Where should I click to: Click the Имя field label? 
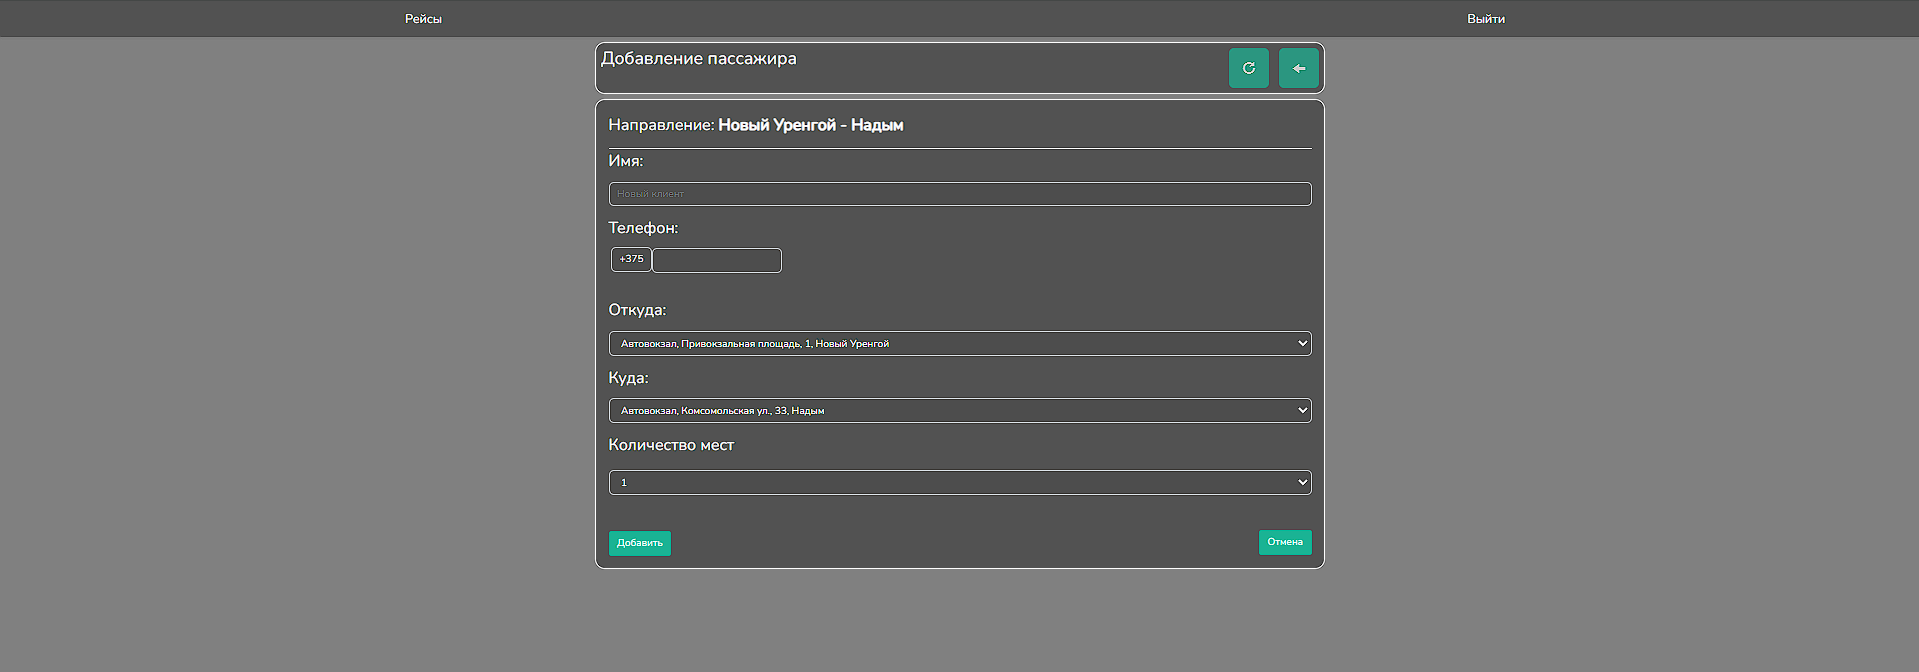(x=625, y=161)
